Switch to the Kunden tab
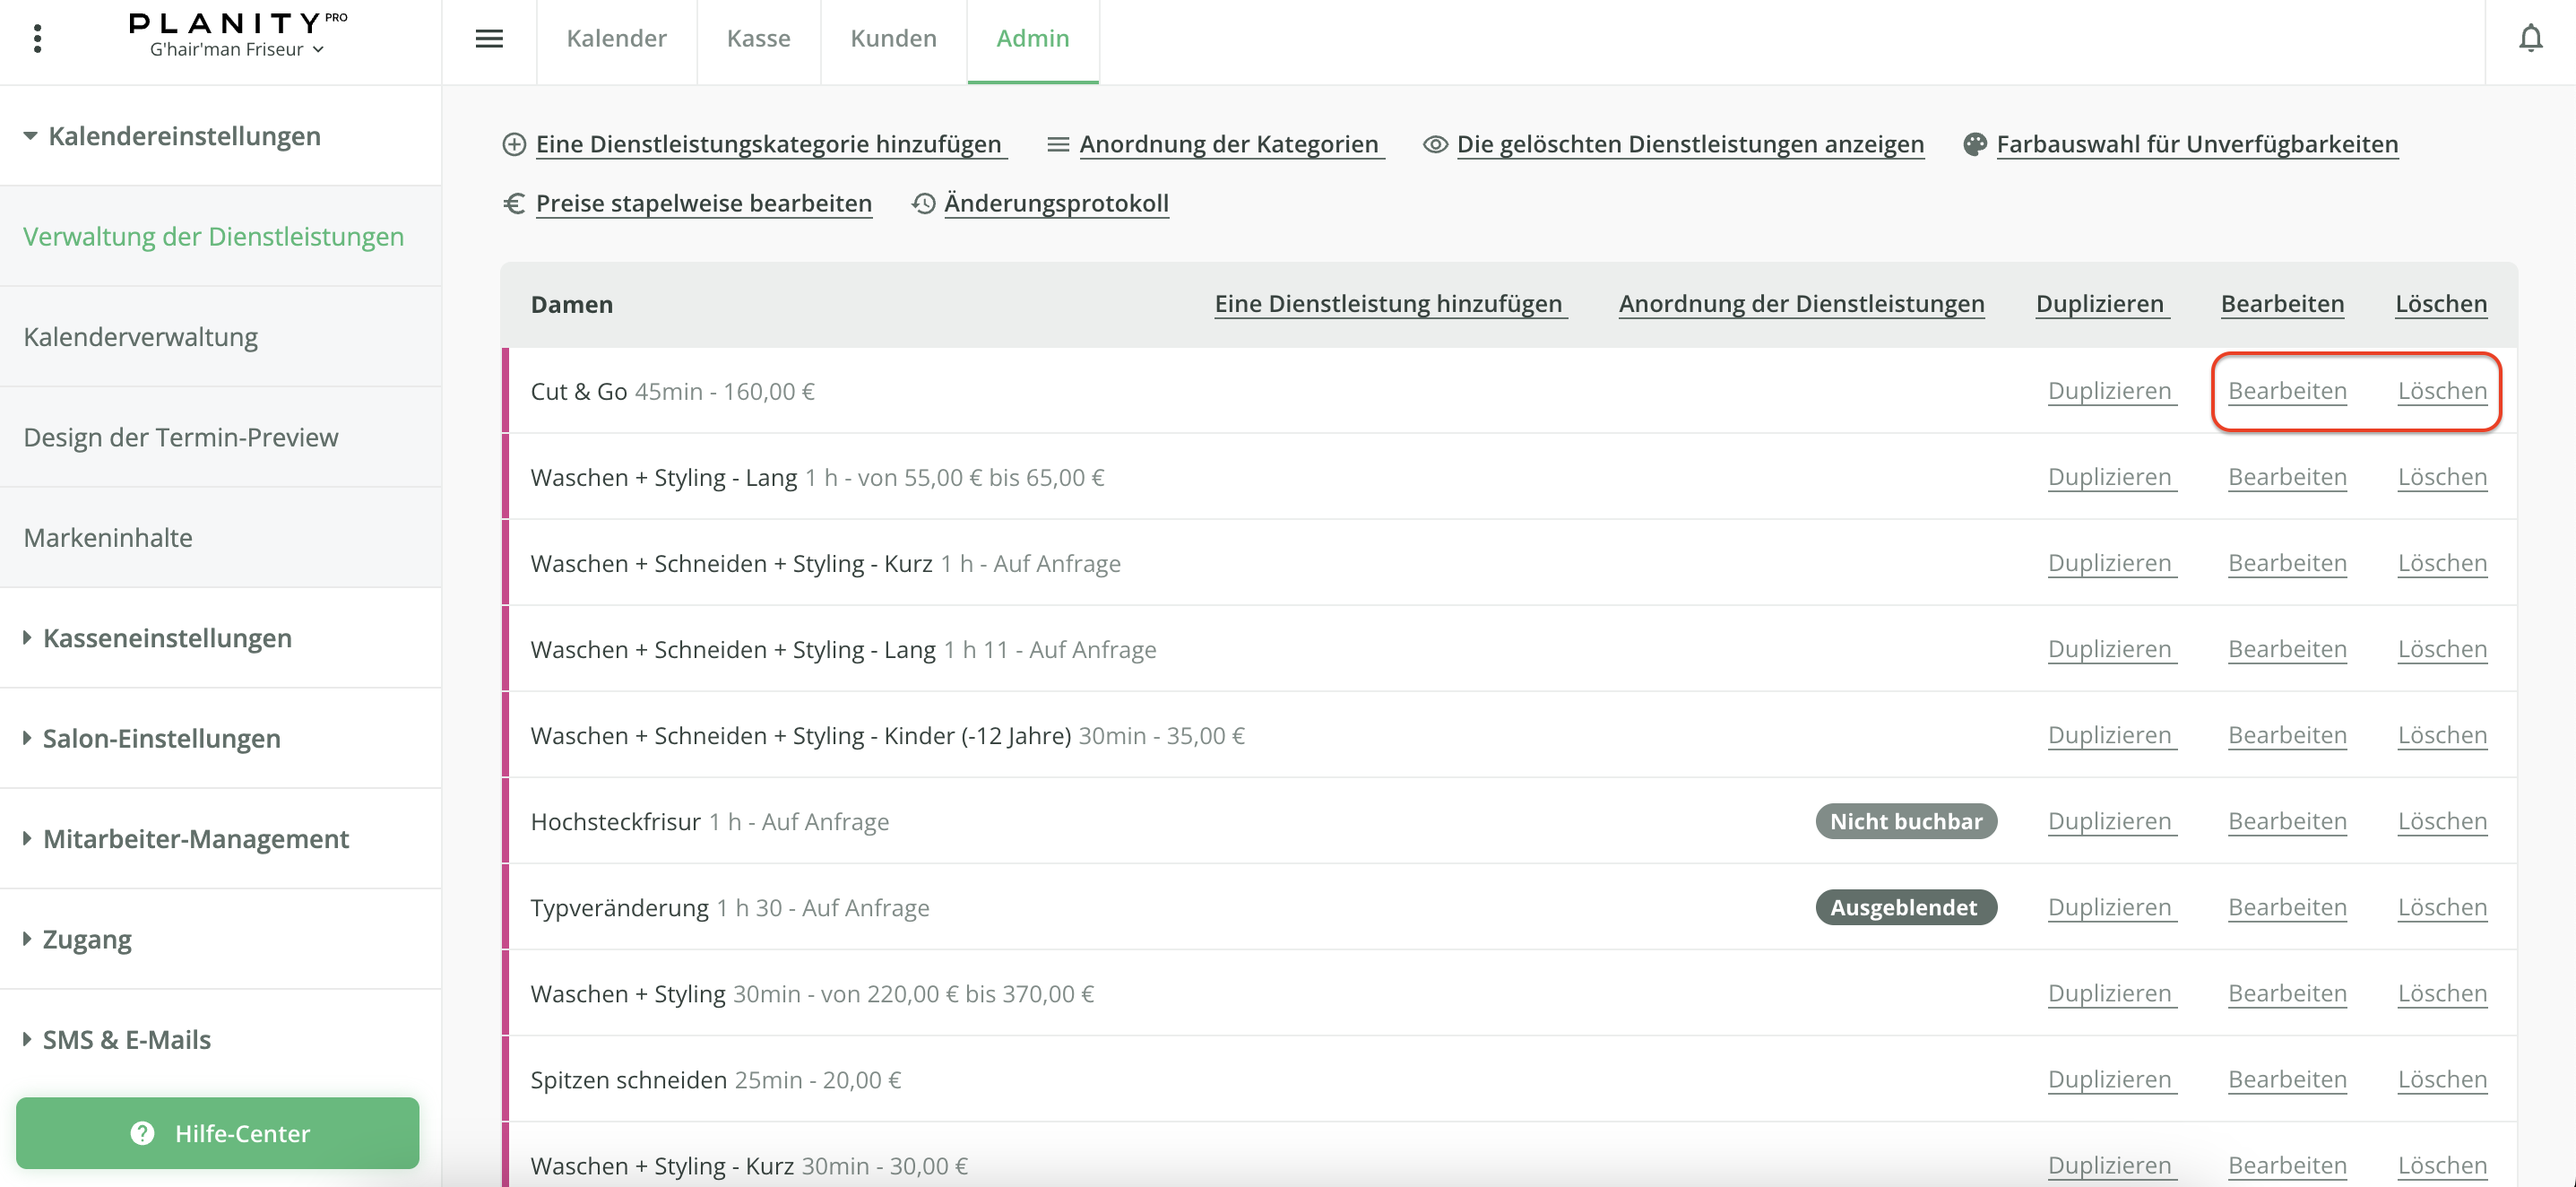Image resolution: width=2576 pixels, height=1187 pixels. click(x=893, y=38)
